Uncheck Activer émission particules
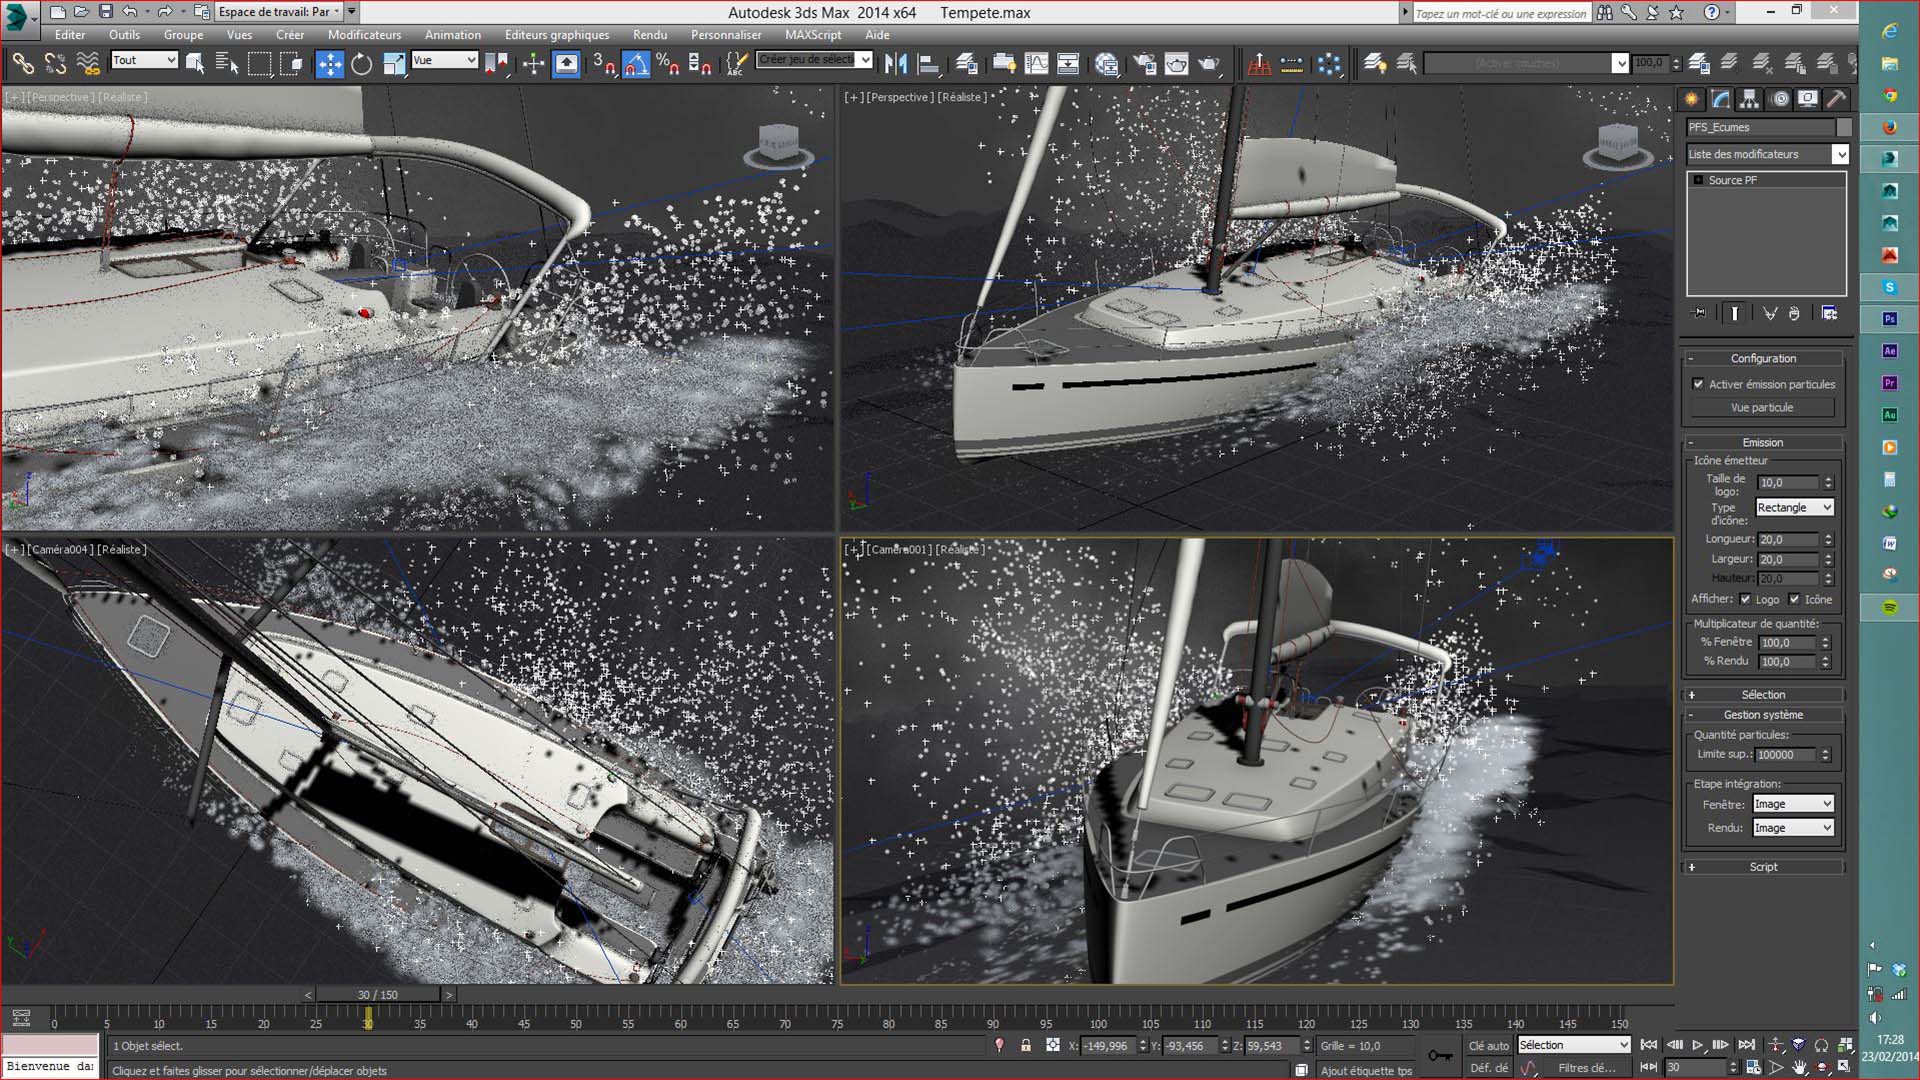Screen dimensions: 1920x1080 pyautogui.click(x=1698, y=384)
